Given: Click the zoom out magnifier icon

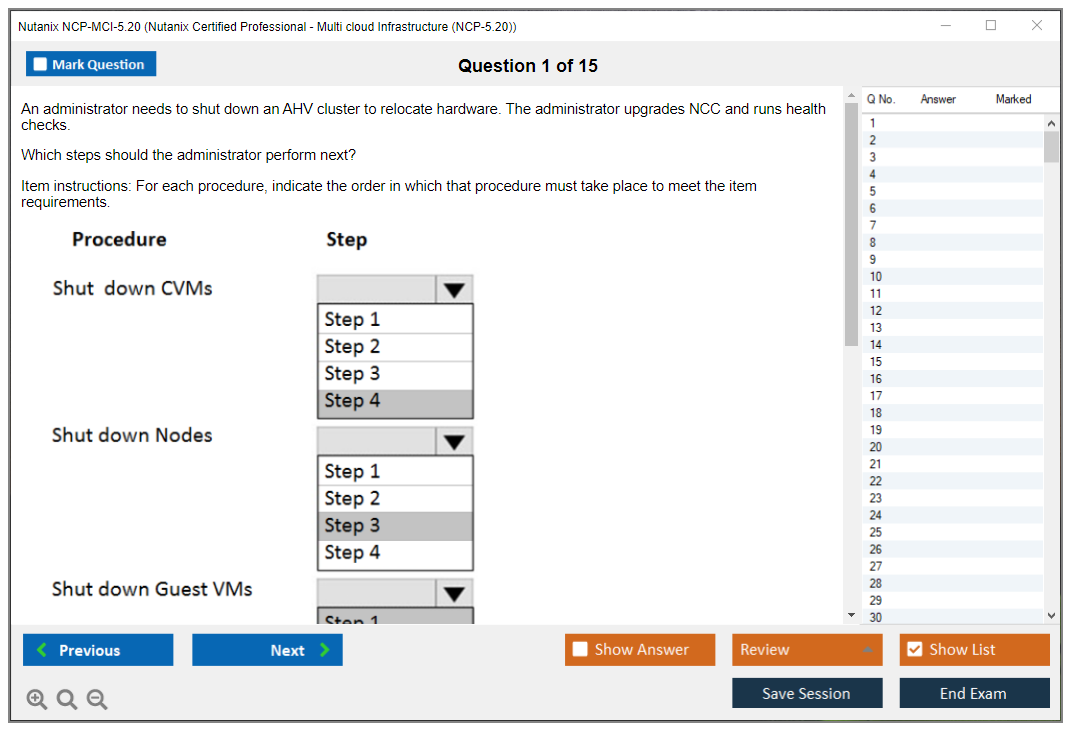Looking at the screenshot, I should [x=97, y=700].
